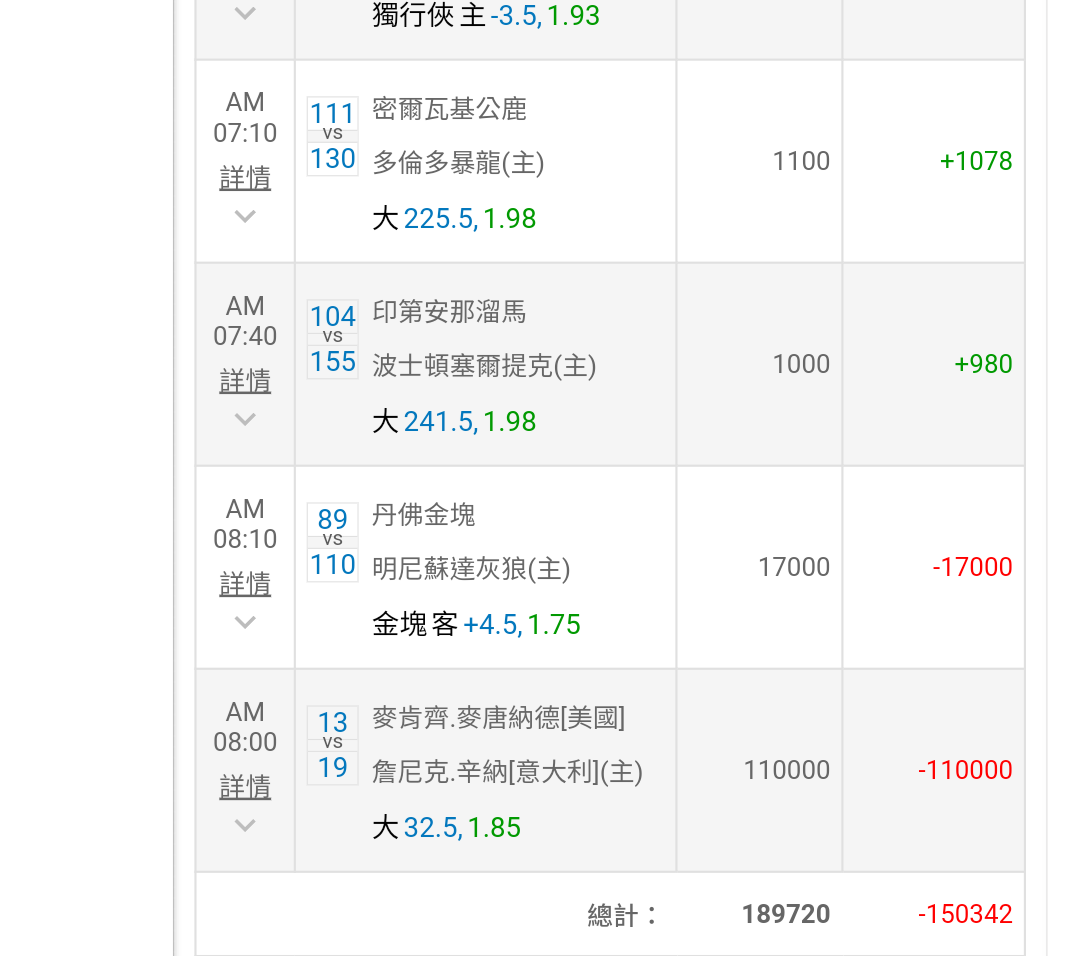Click the time AM 07:40

[245, 320]
